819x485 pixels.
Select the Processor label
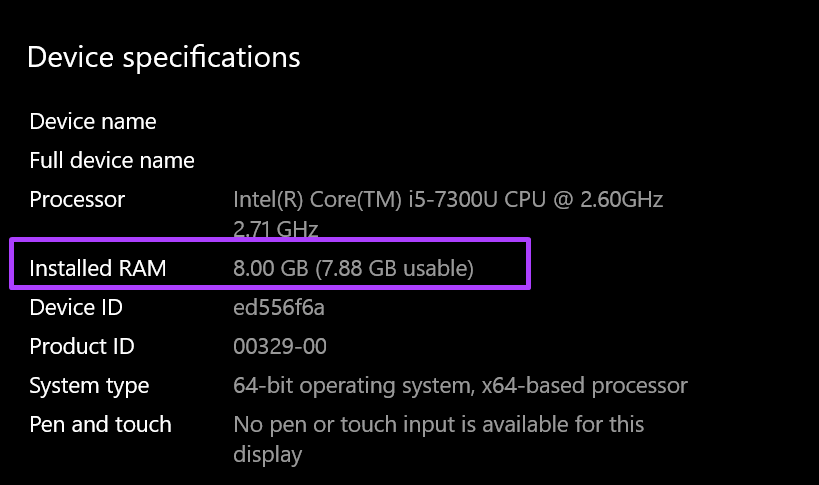pyautogui.click(x=77, y=200)
